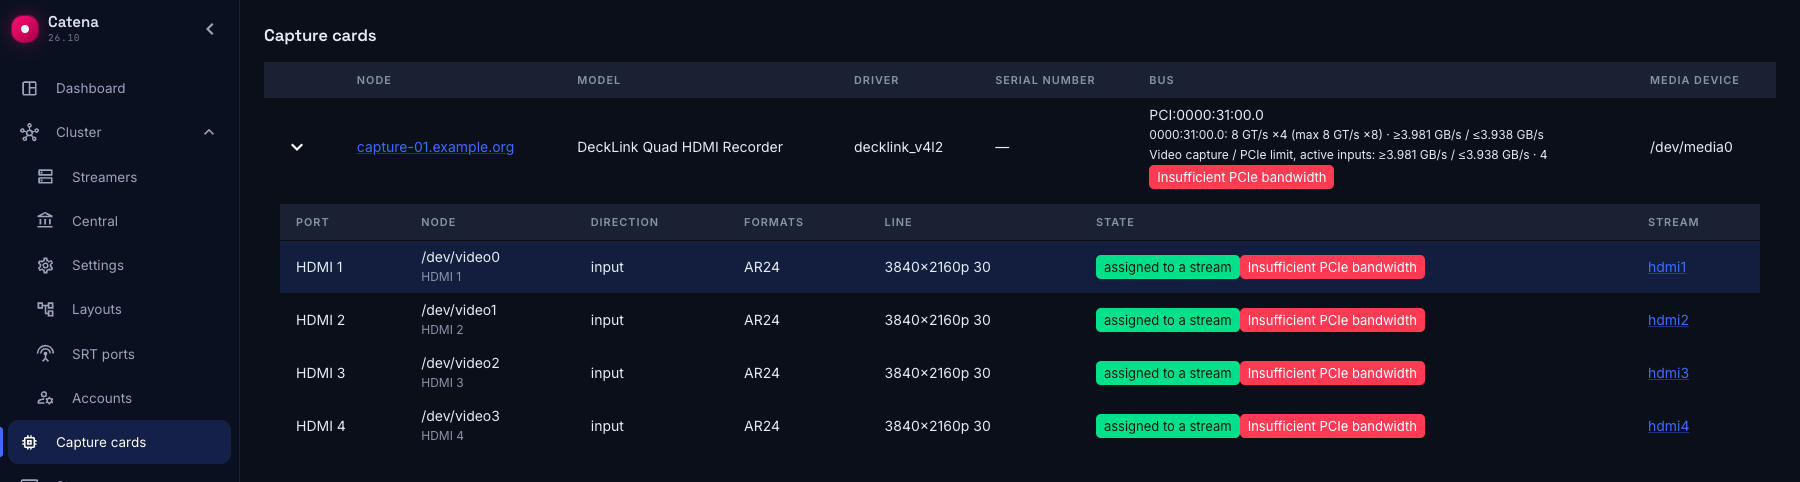The image size is (1800, 482).
Task: Click the FORMATS column header
Action: point(774,222)
